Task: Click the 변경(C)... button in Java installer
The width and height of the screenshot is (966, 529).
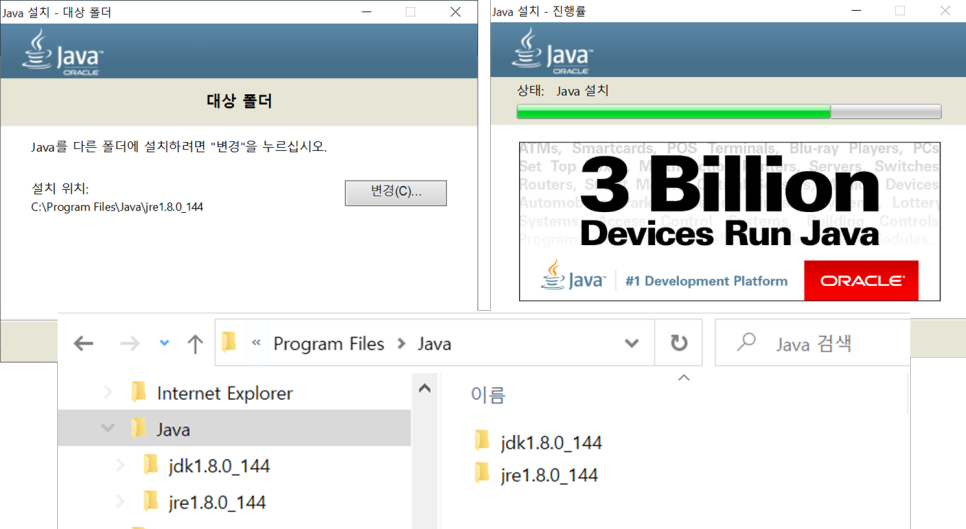Action: pos(396,193)
